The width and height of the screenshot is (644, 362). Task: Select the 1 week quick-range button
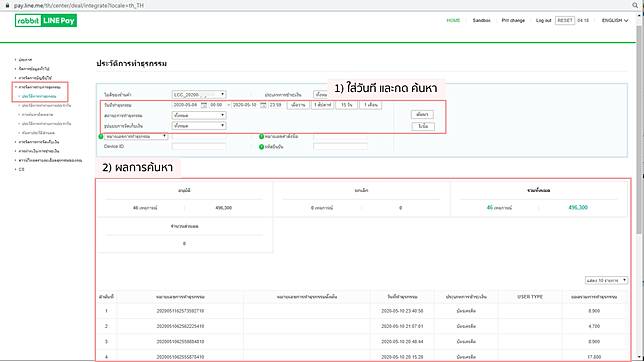[x=322, y=105]
